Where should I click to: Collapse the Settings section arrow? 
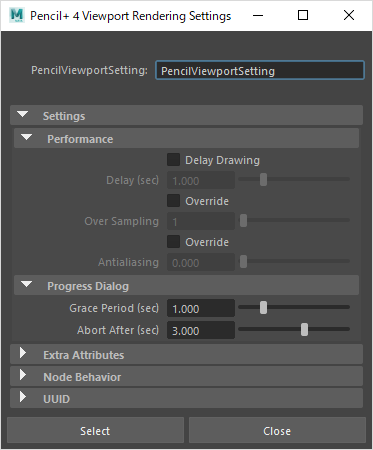(x=23, y=114)
